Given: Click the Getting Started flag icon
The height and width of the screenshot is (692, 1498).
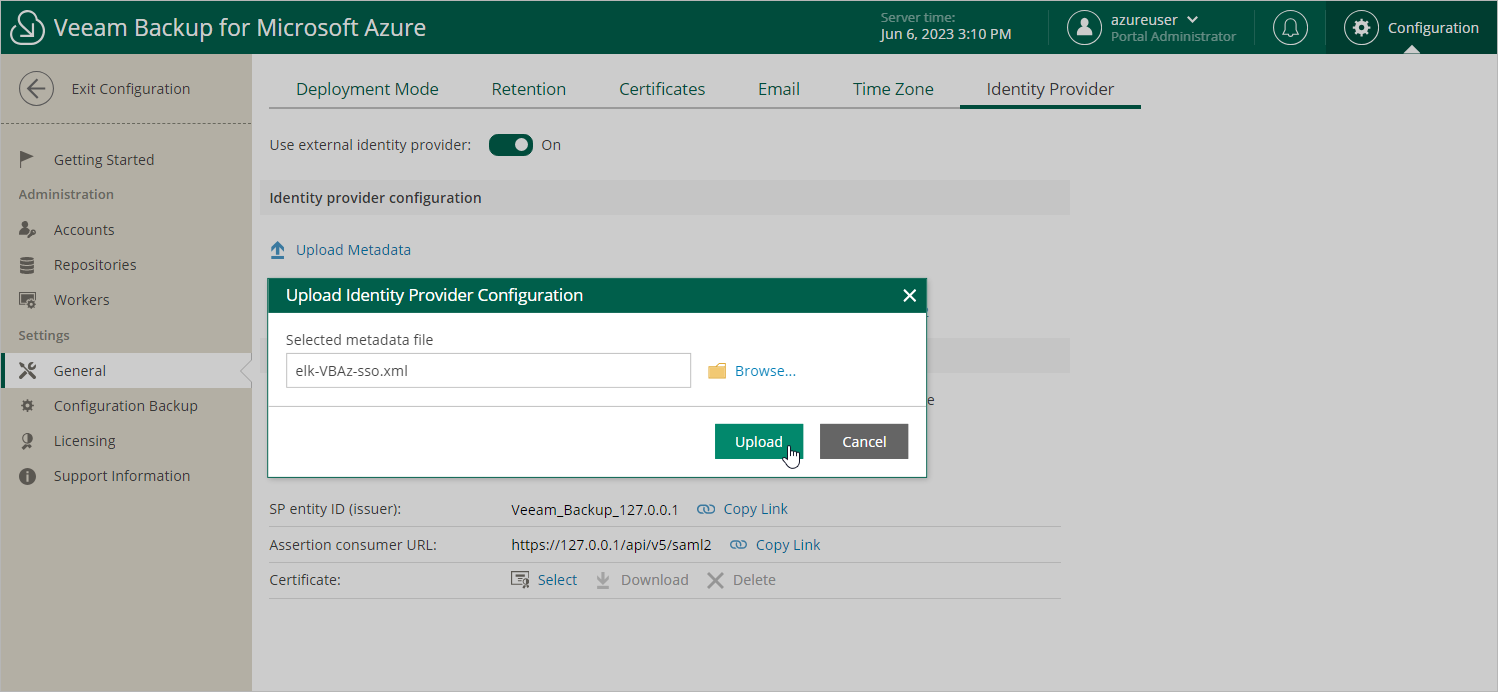Looking at the screenshot, I should pos(28,159).
